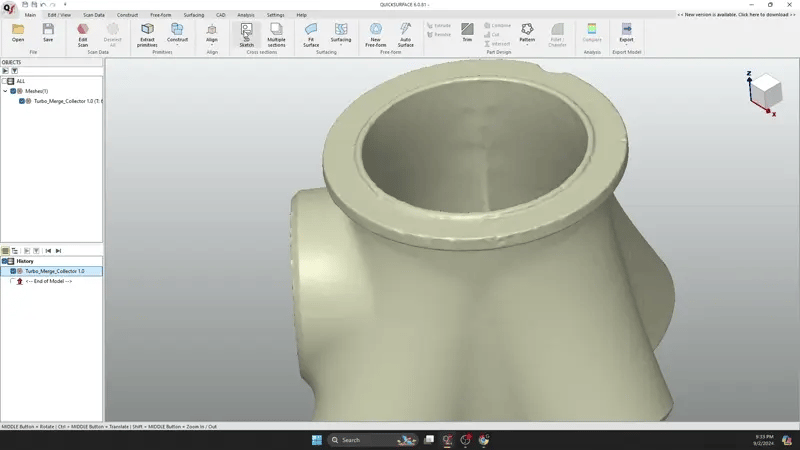The width and height of the screenshot is (800, 450).
Task: Open the Construct dropdown in Primitives
Action: click(177, 45)
